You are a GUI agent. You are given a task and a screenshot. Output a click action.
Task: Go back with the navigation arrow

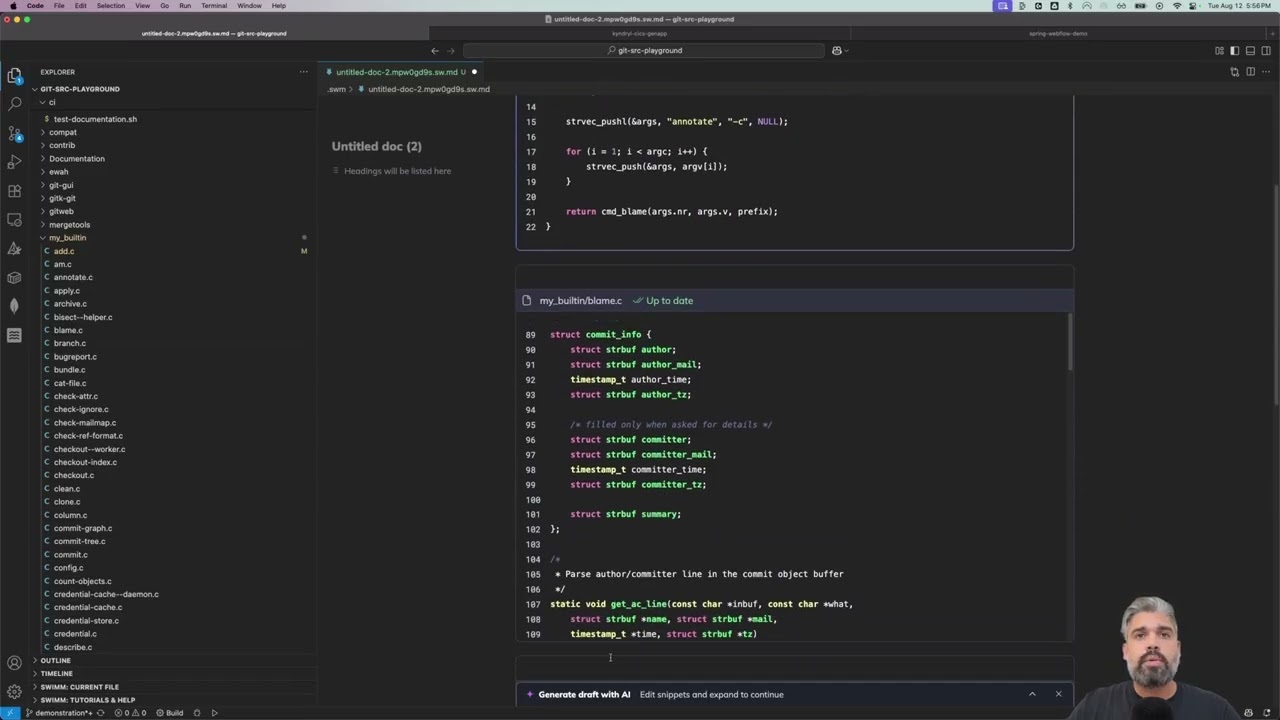click(x=435, y=50)
